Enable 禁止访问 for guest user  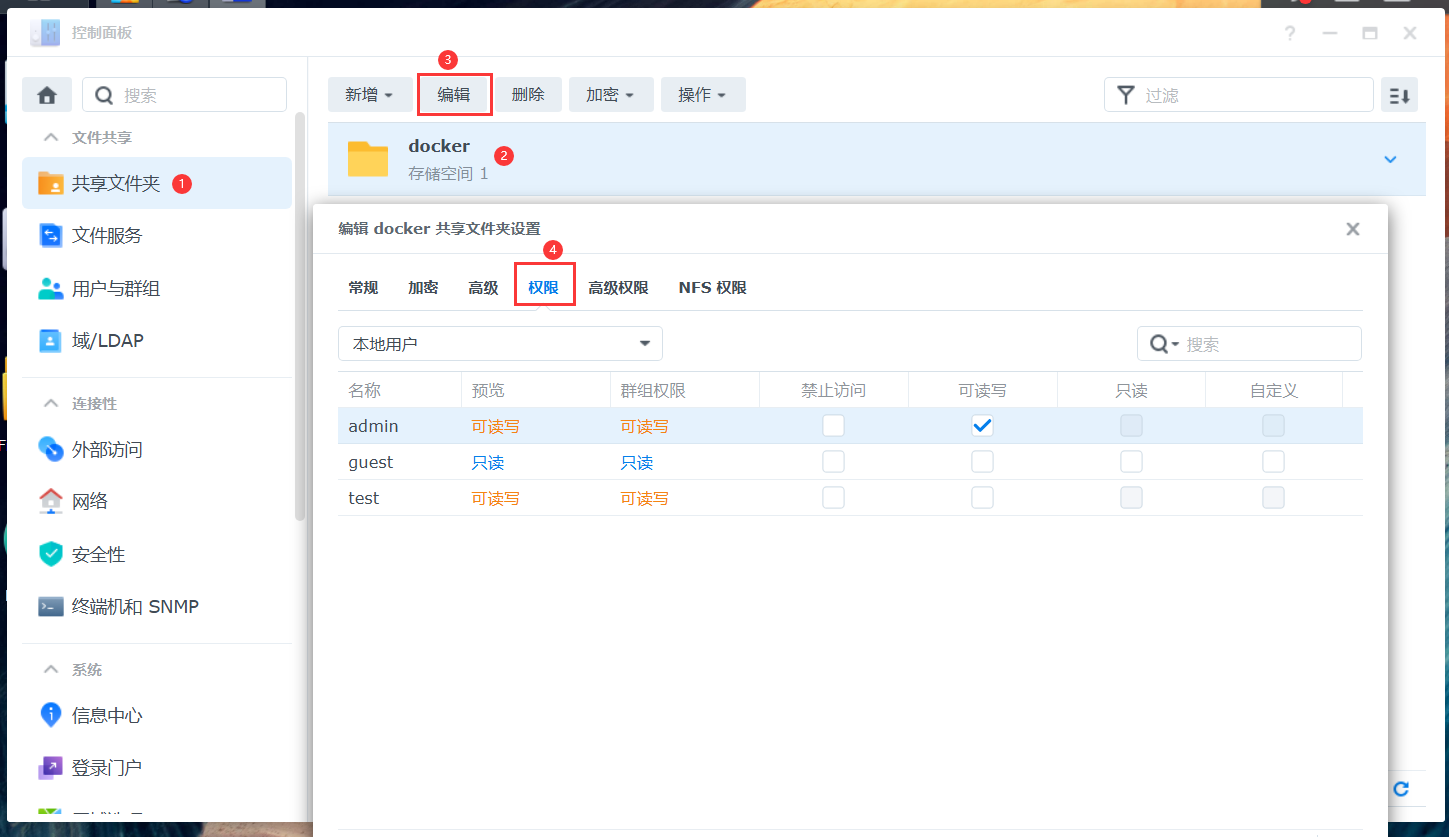833,461
